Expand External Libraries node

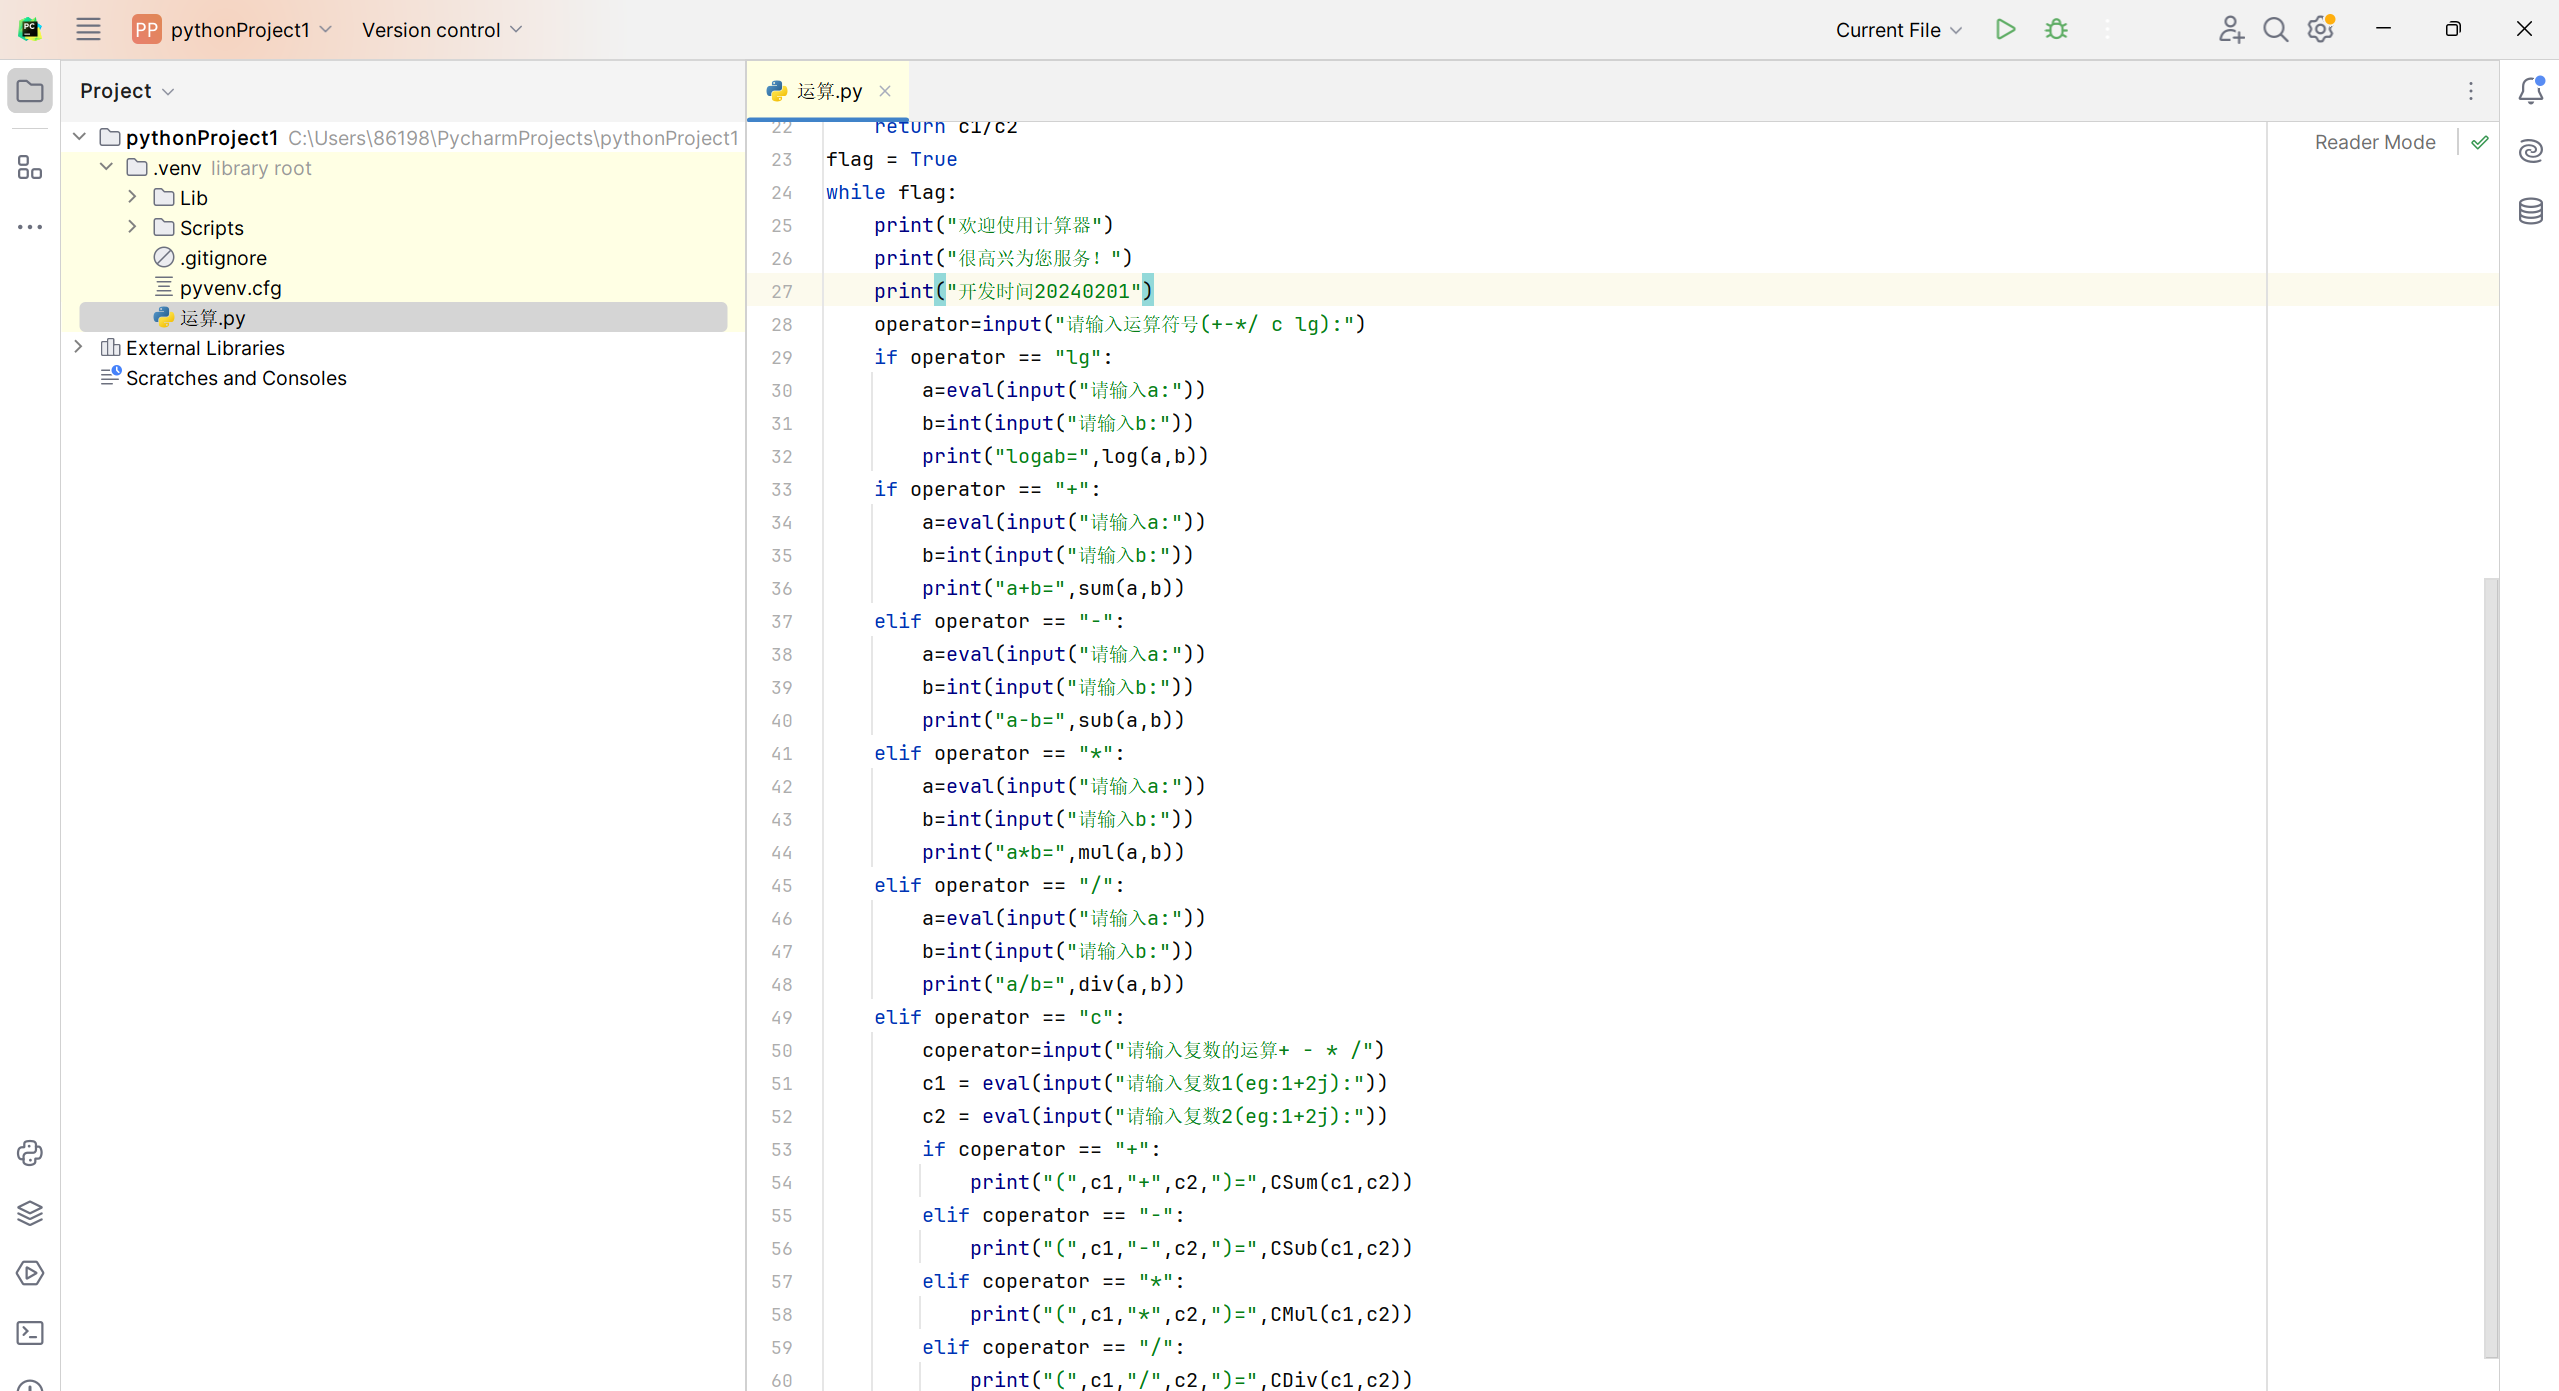[79, 347]
